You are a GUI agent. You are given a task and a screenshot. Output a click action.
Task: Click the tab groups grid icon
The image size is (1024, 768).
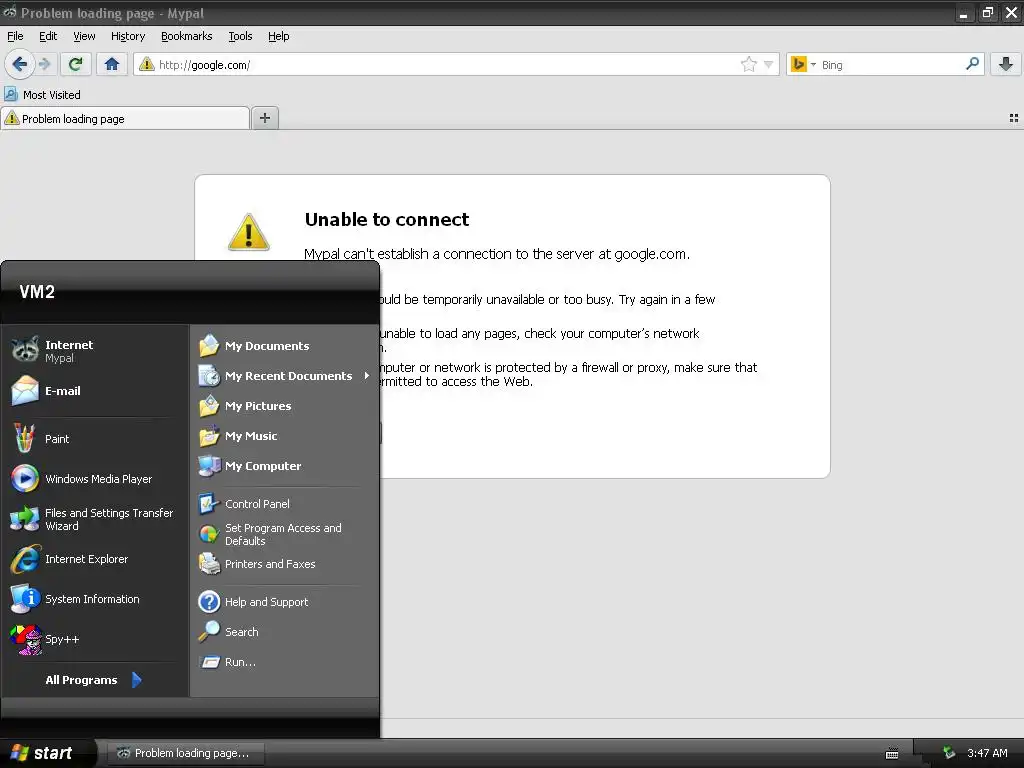coord(1014,118)
